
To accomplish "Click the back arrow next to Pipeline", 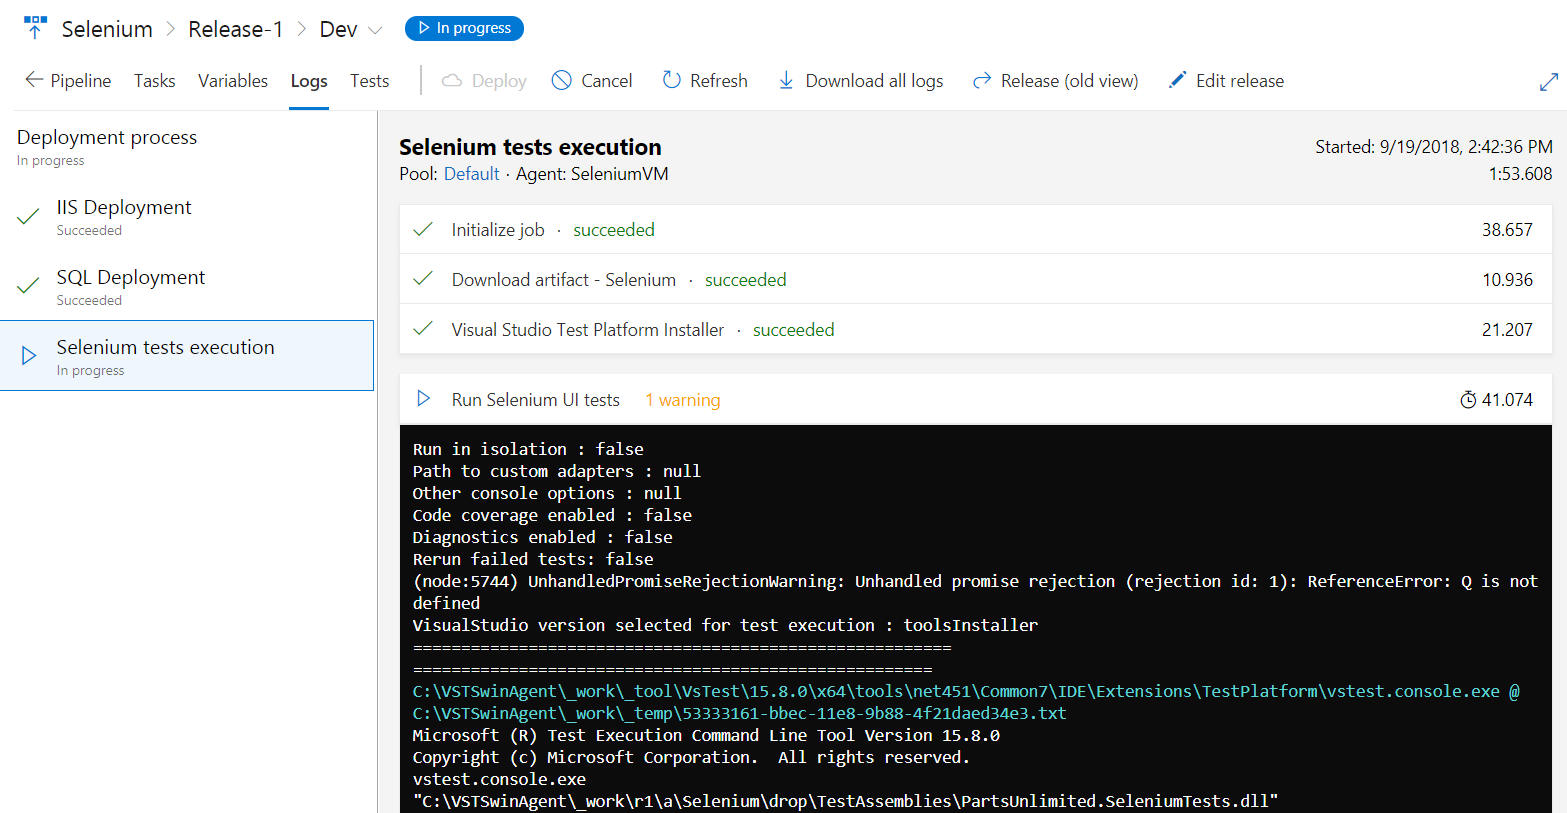I will point(34,80).
